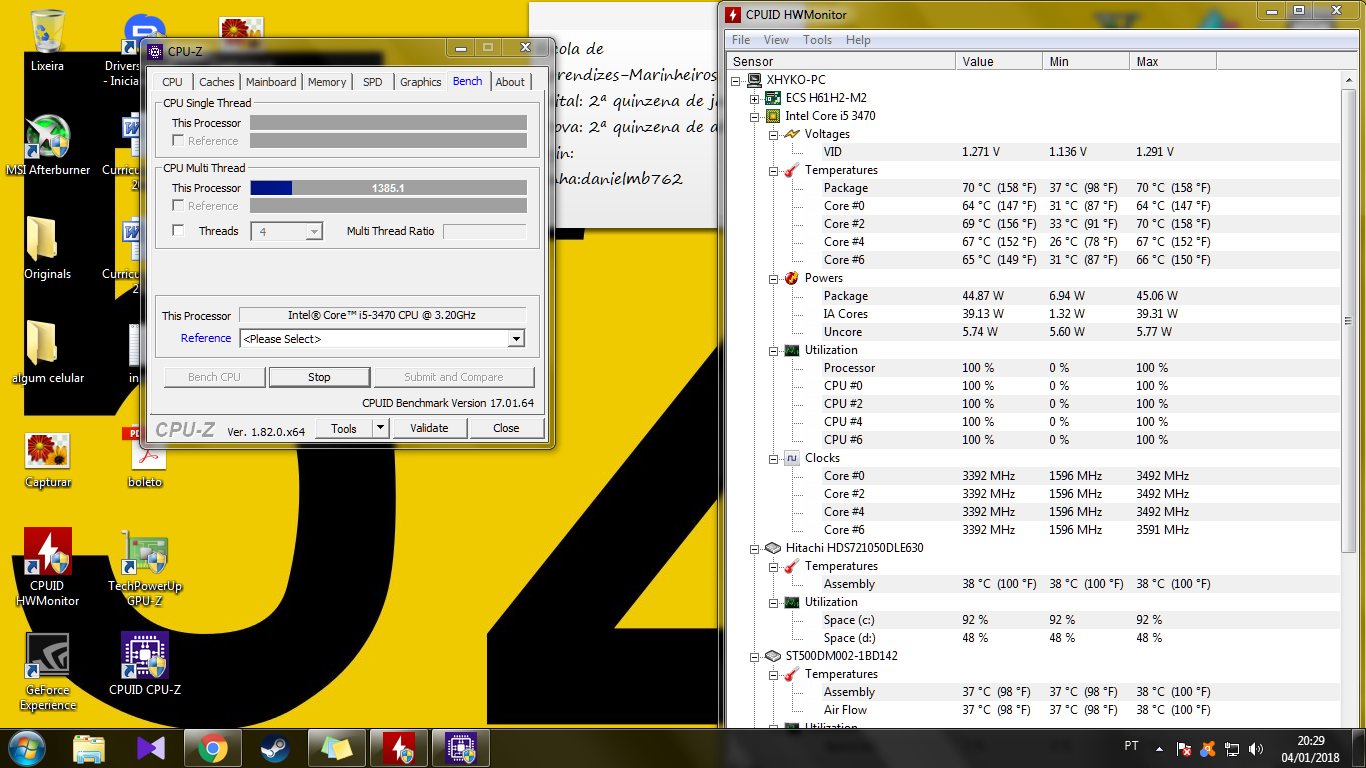Screen dimensions: 1366x768
Task: Open the File menu in HWMonitor
Action: pos(741,40)
